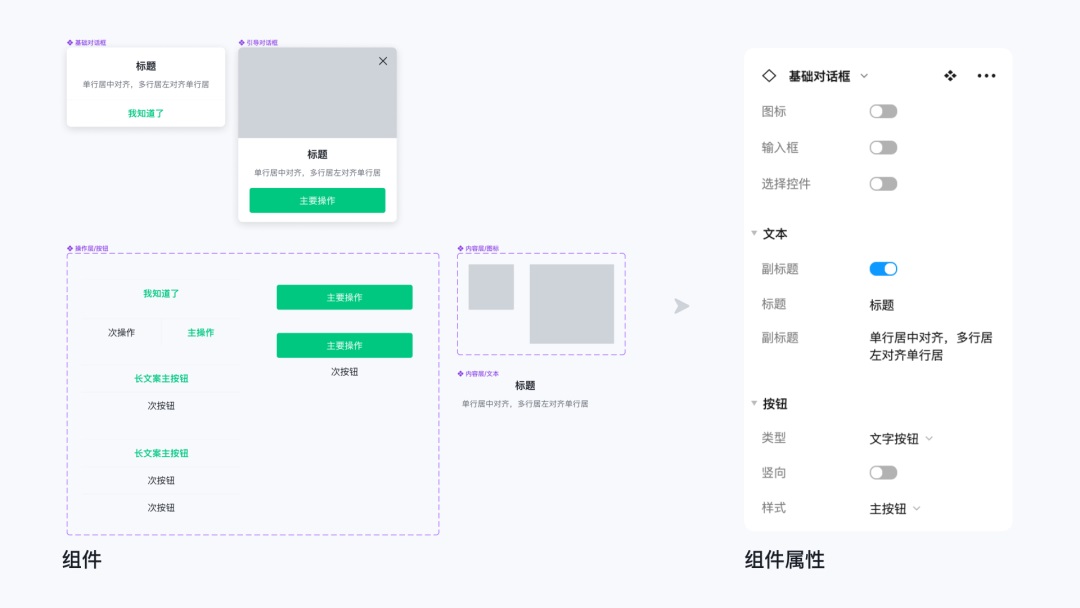Click the diamond icon beside 基础对话框 in properties panel
Image resolution: width=1080 pixels, height=608 pixels.
tap(769, 76)
